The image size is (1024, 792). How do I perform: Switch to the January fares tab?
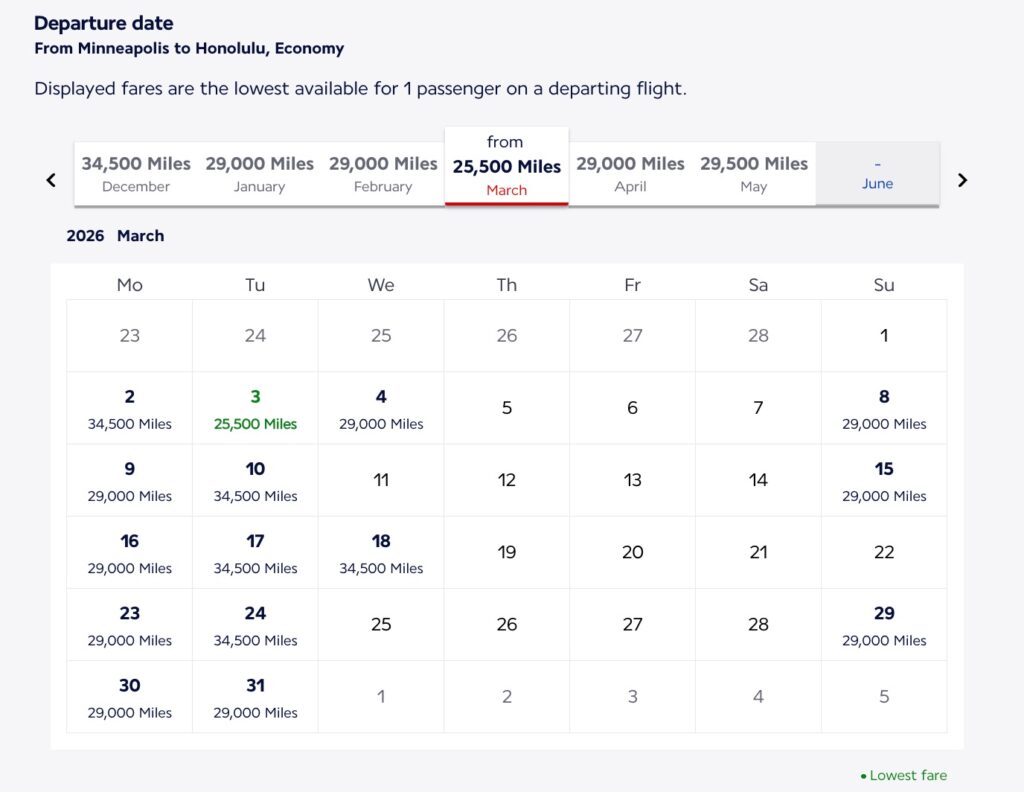(x=259, y=173)
